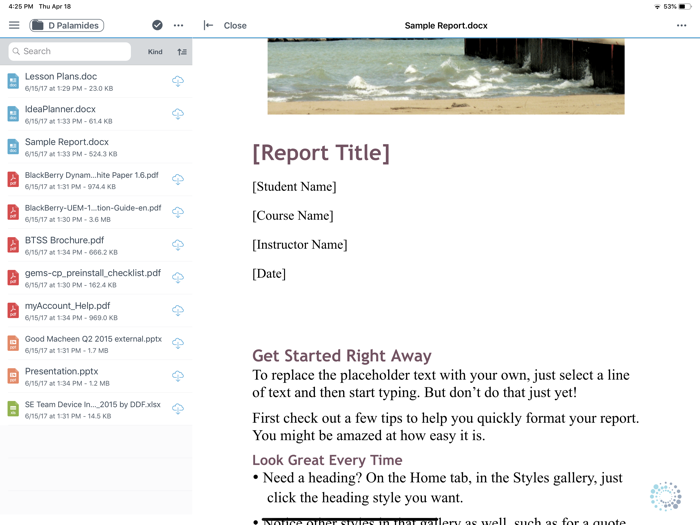The height and width of the screenshot is (525, 700).
Task: Download SE Team Device xlsx from cloud
Action: pos(178,408)
